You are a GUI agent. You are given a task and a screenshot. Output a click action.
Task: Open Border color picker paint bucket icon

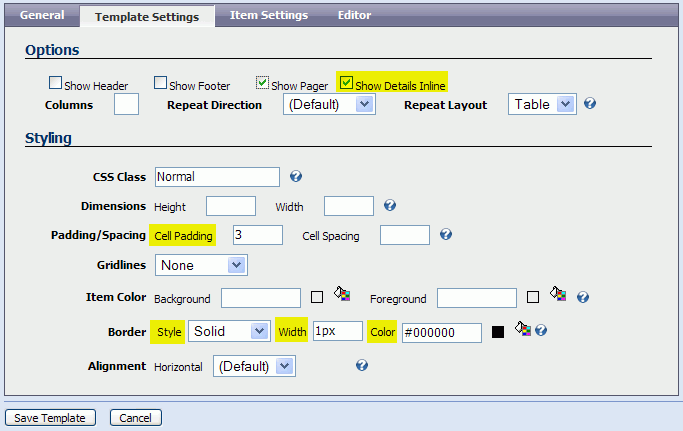click(x=523, y=329)
